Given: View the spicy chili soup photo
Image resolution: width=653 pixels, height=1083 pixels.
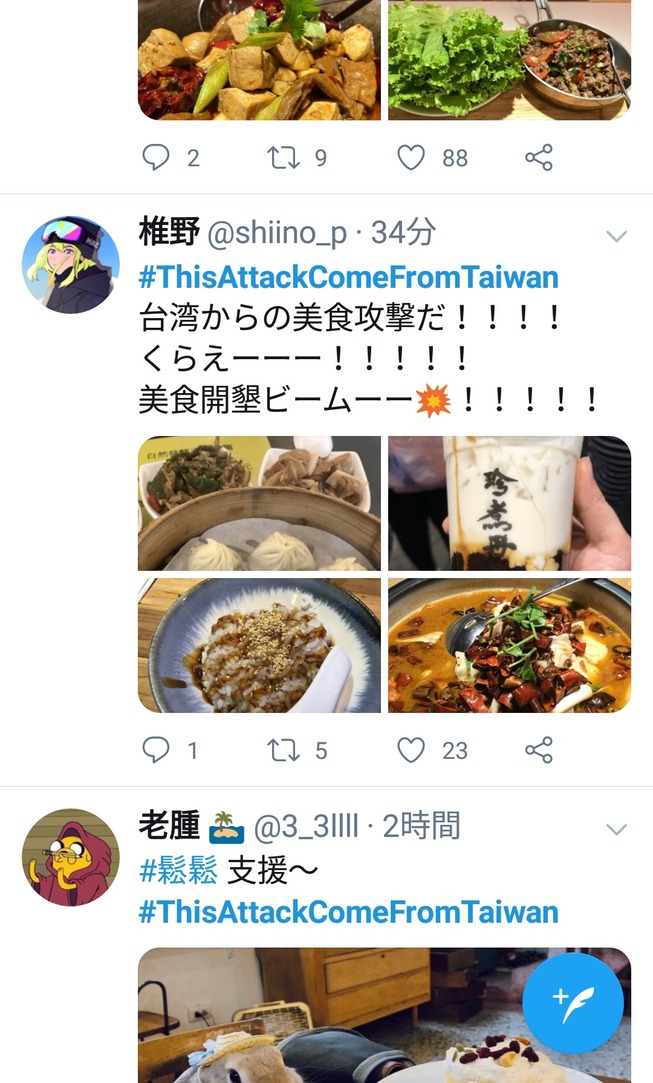Looking at the screenshot, I should pos(509,645).
